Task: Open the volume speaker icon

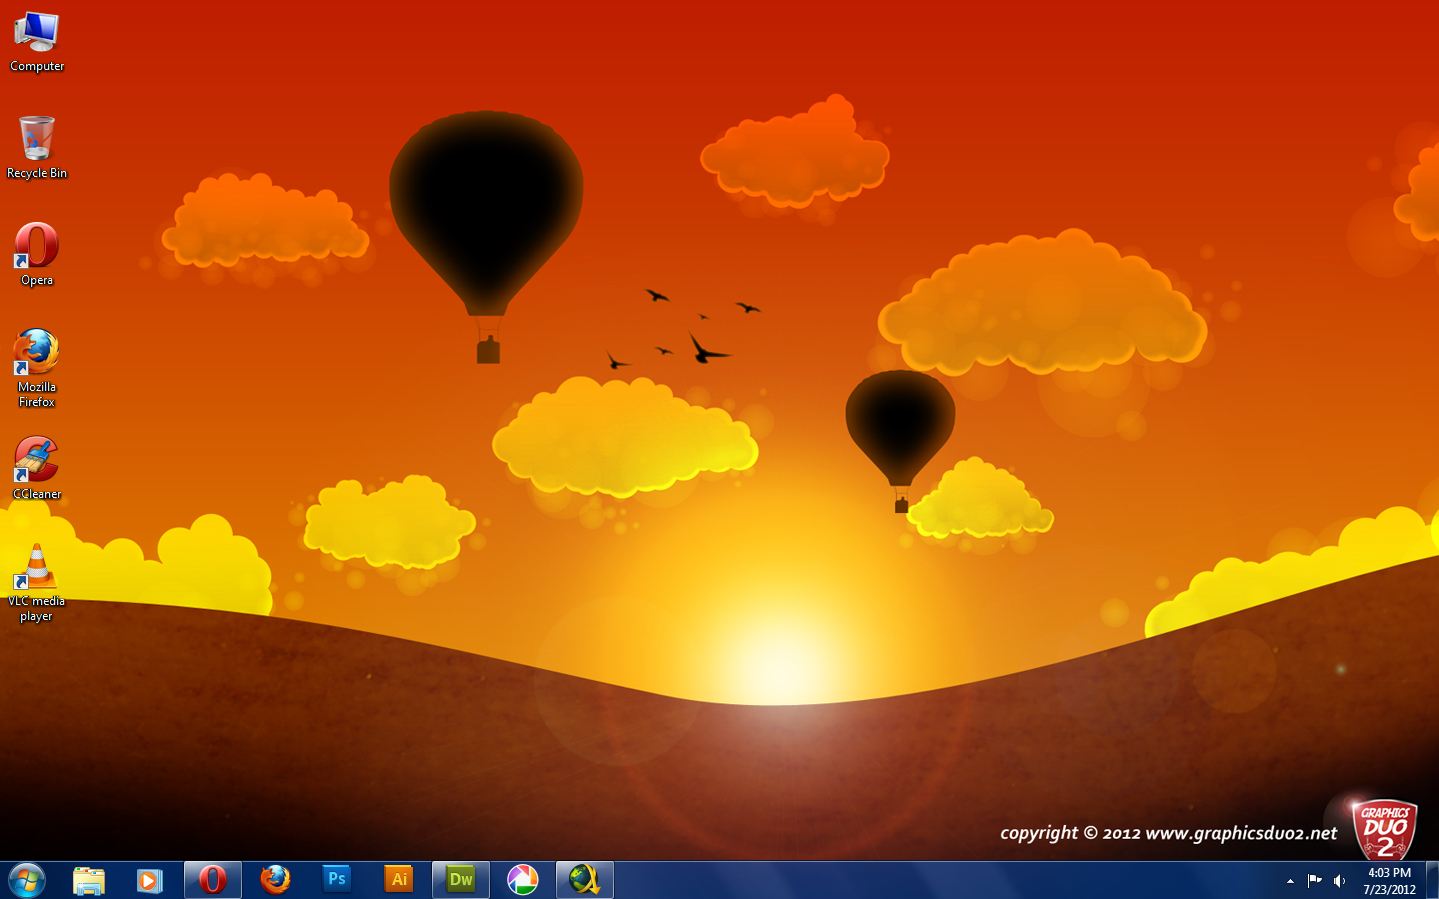Action: [1339, 881]
